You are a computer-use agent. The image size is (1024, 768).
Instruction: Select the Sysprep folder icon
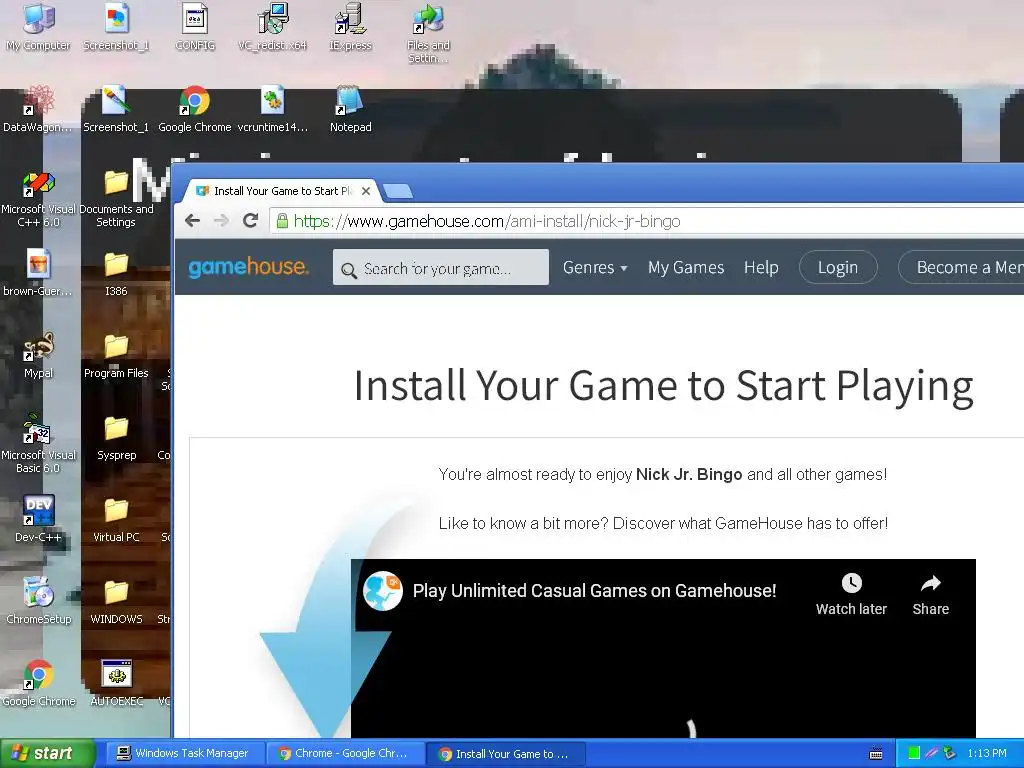(116, 438)
